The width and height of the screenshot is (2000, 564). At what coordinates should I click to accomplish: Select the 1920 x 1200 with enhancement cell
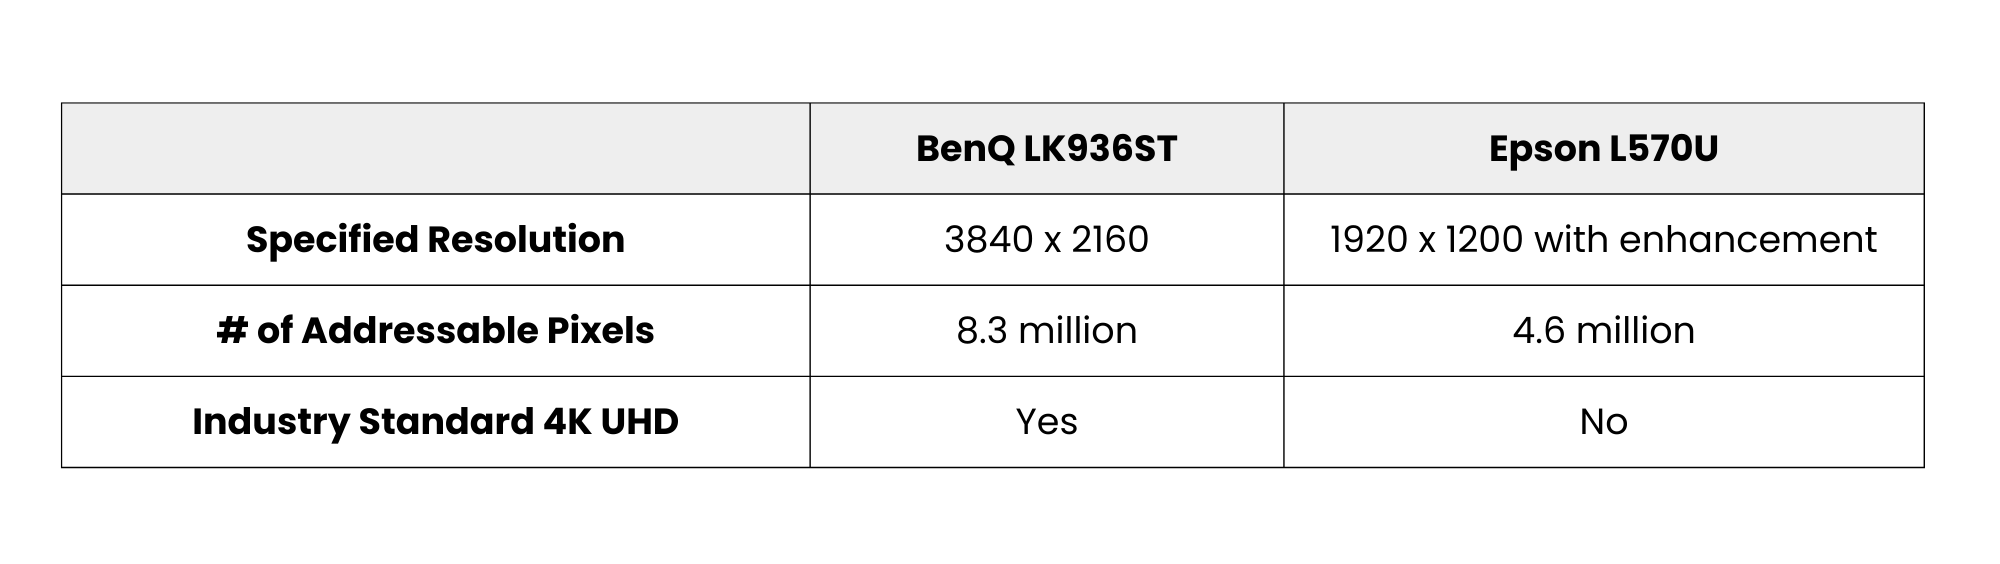pos(1603,240)
